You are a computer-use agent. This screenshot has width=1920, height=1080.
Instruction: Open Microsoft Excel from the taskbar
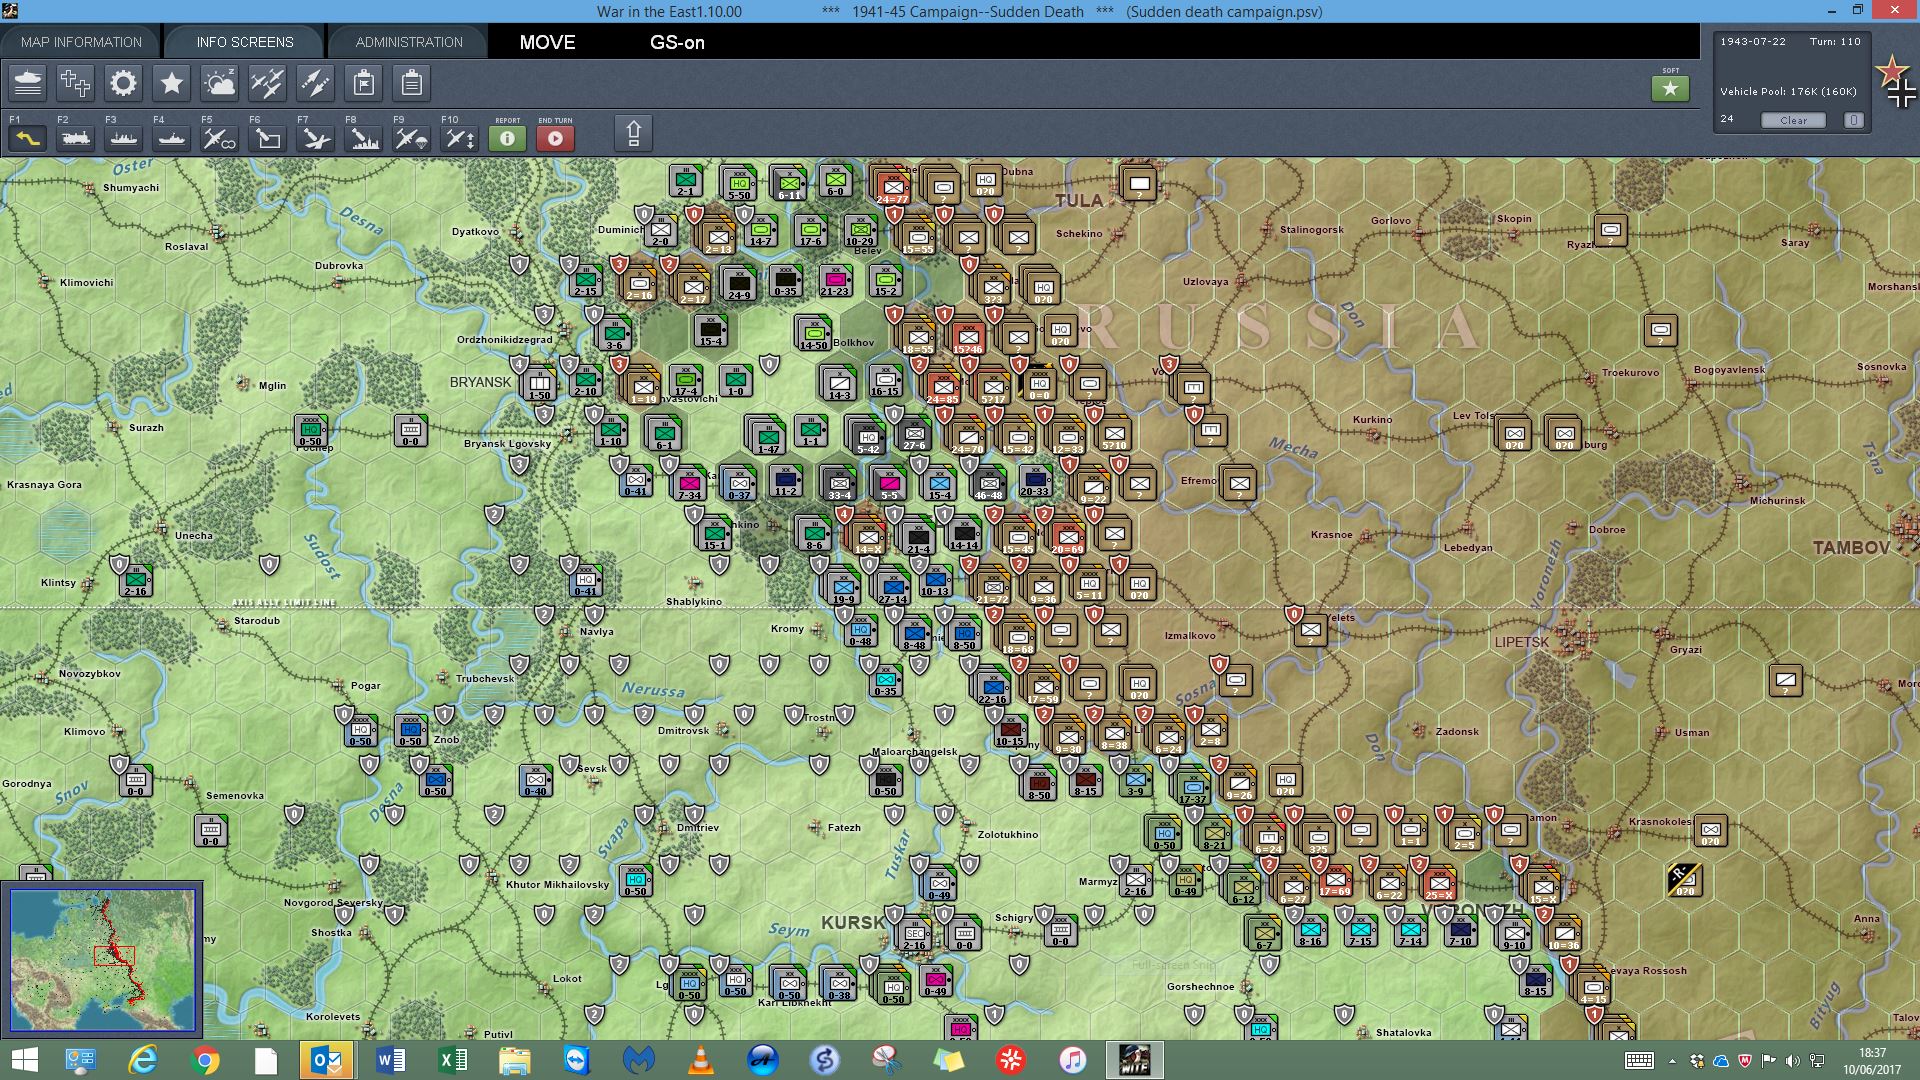pos(452,1060)
